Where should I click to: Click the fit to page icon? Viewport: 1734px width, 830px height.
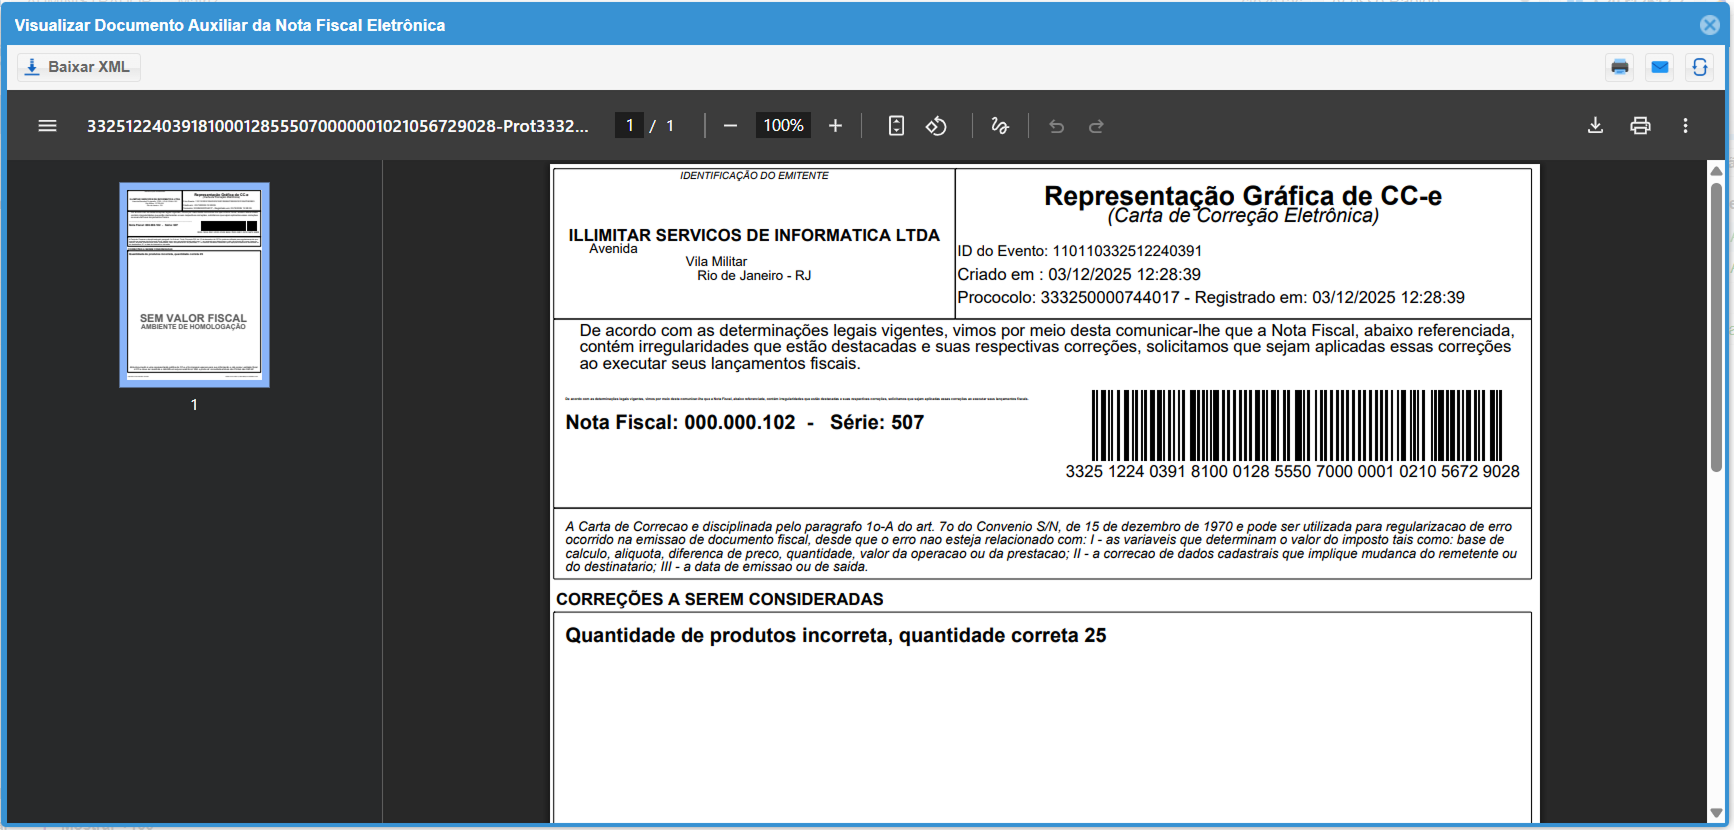(x=896, y=126)
